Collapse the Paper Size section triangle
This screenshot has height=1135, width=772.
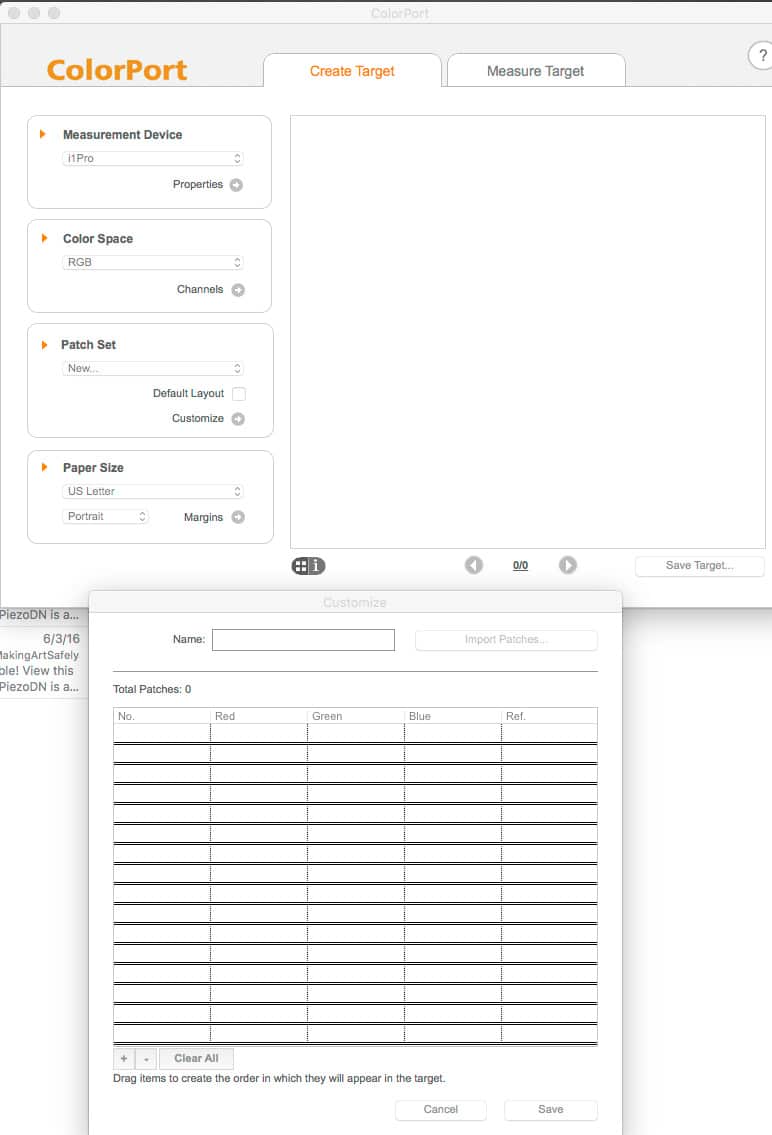(x=44, y=468)
